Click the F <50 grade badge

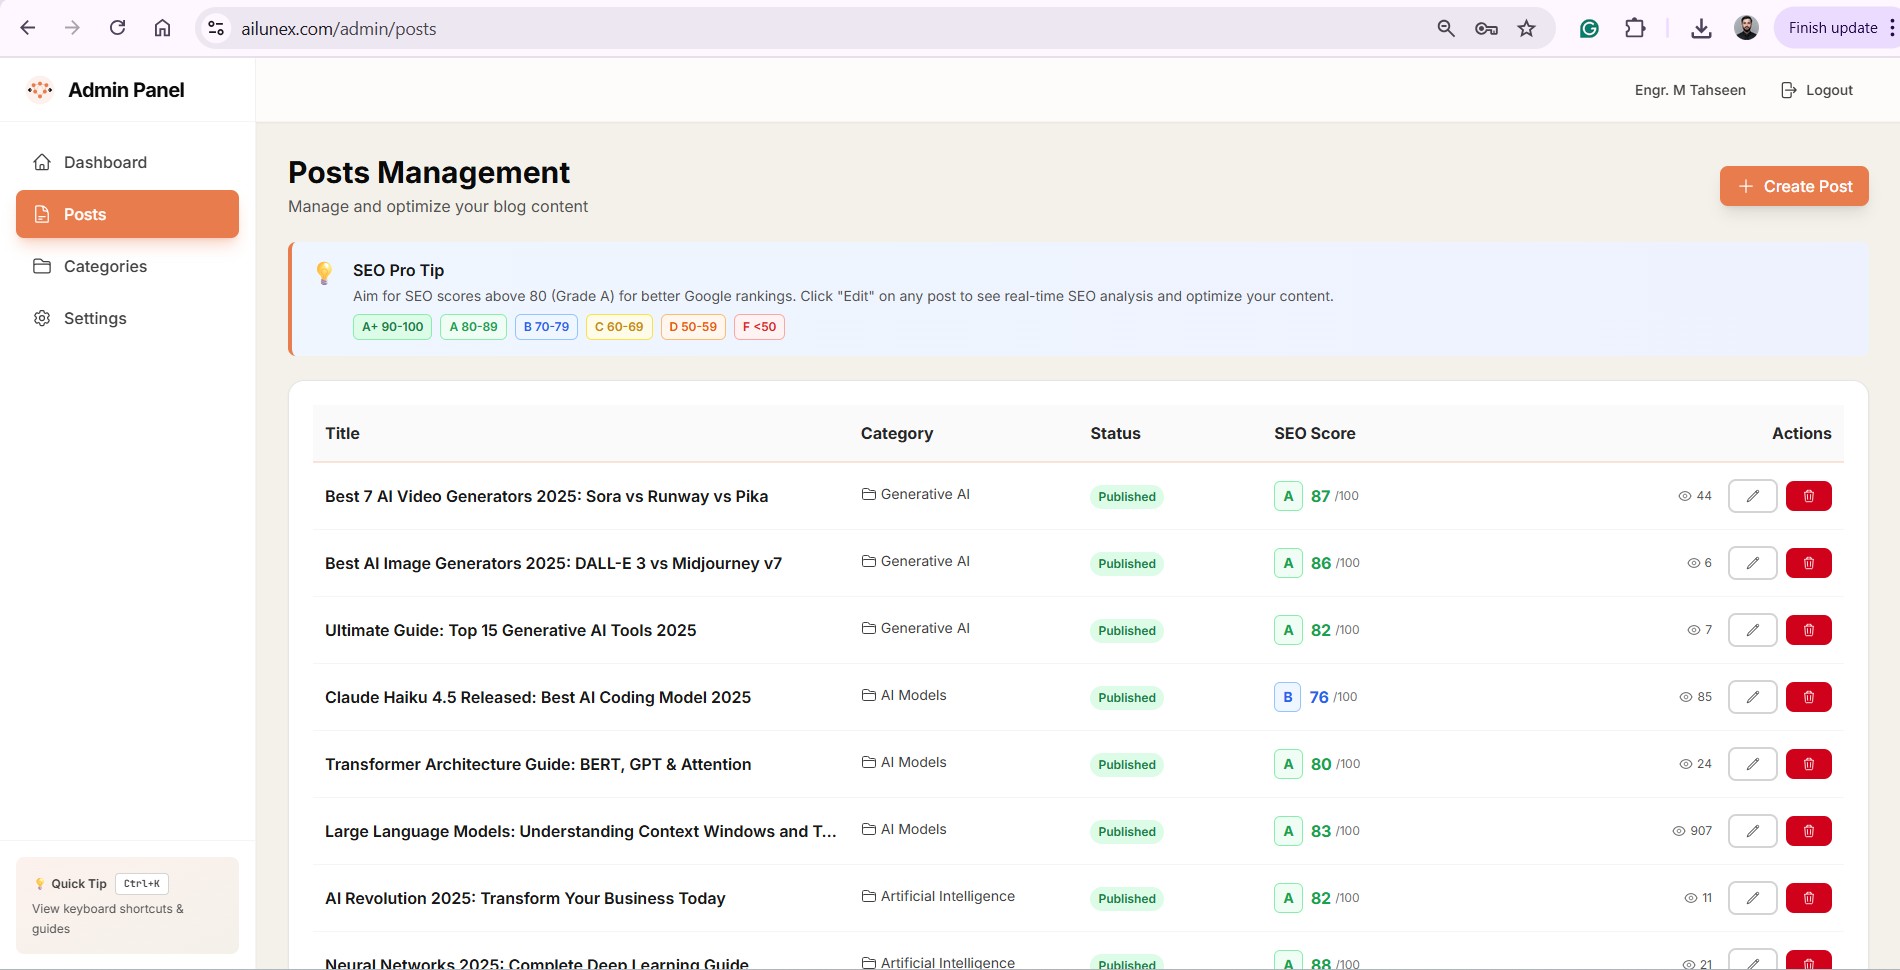759,327
